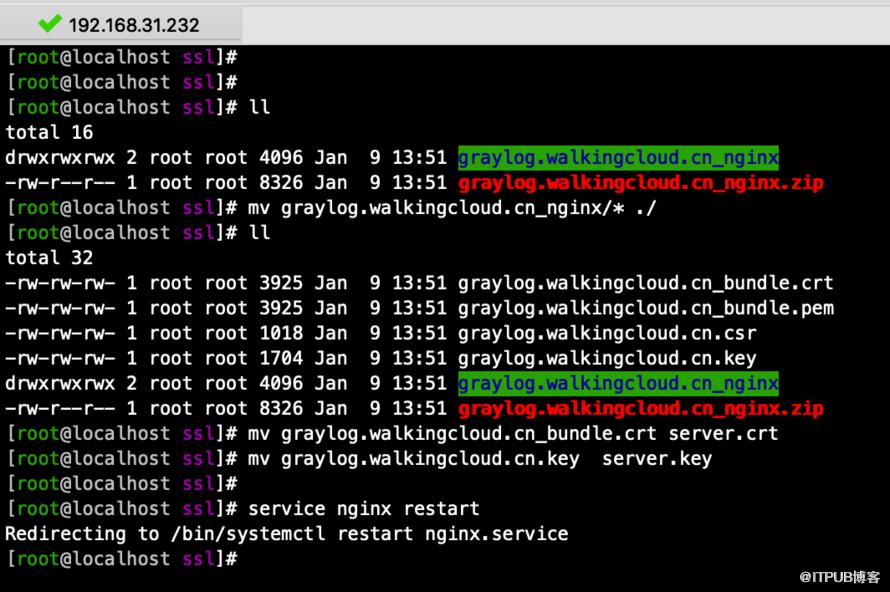Click the graylog.walkingcloud.cn_bundle.crt filename in the listing
890x592 pixels.
point(645,283)
